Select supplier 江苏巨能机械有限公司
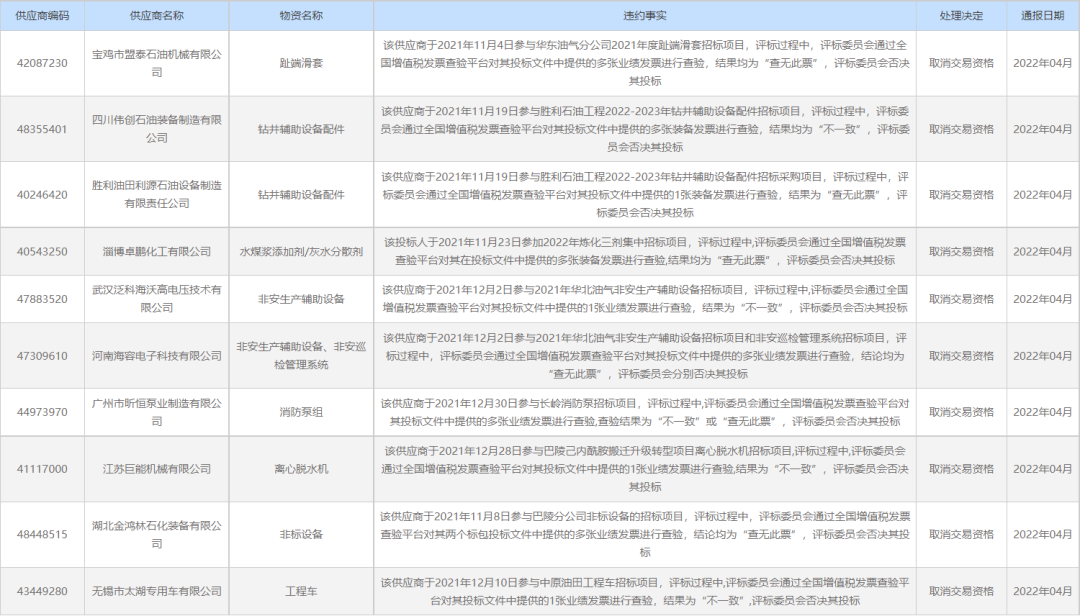The width and height of the screenshot is (1080, 616). (x=156, y=470)
